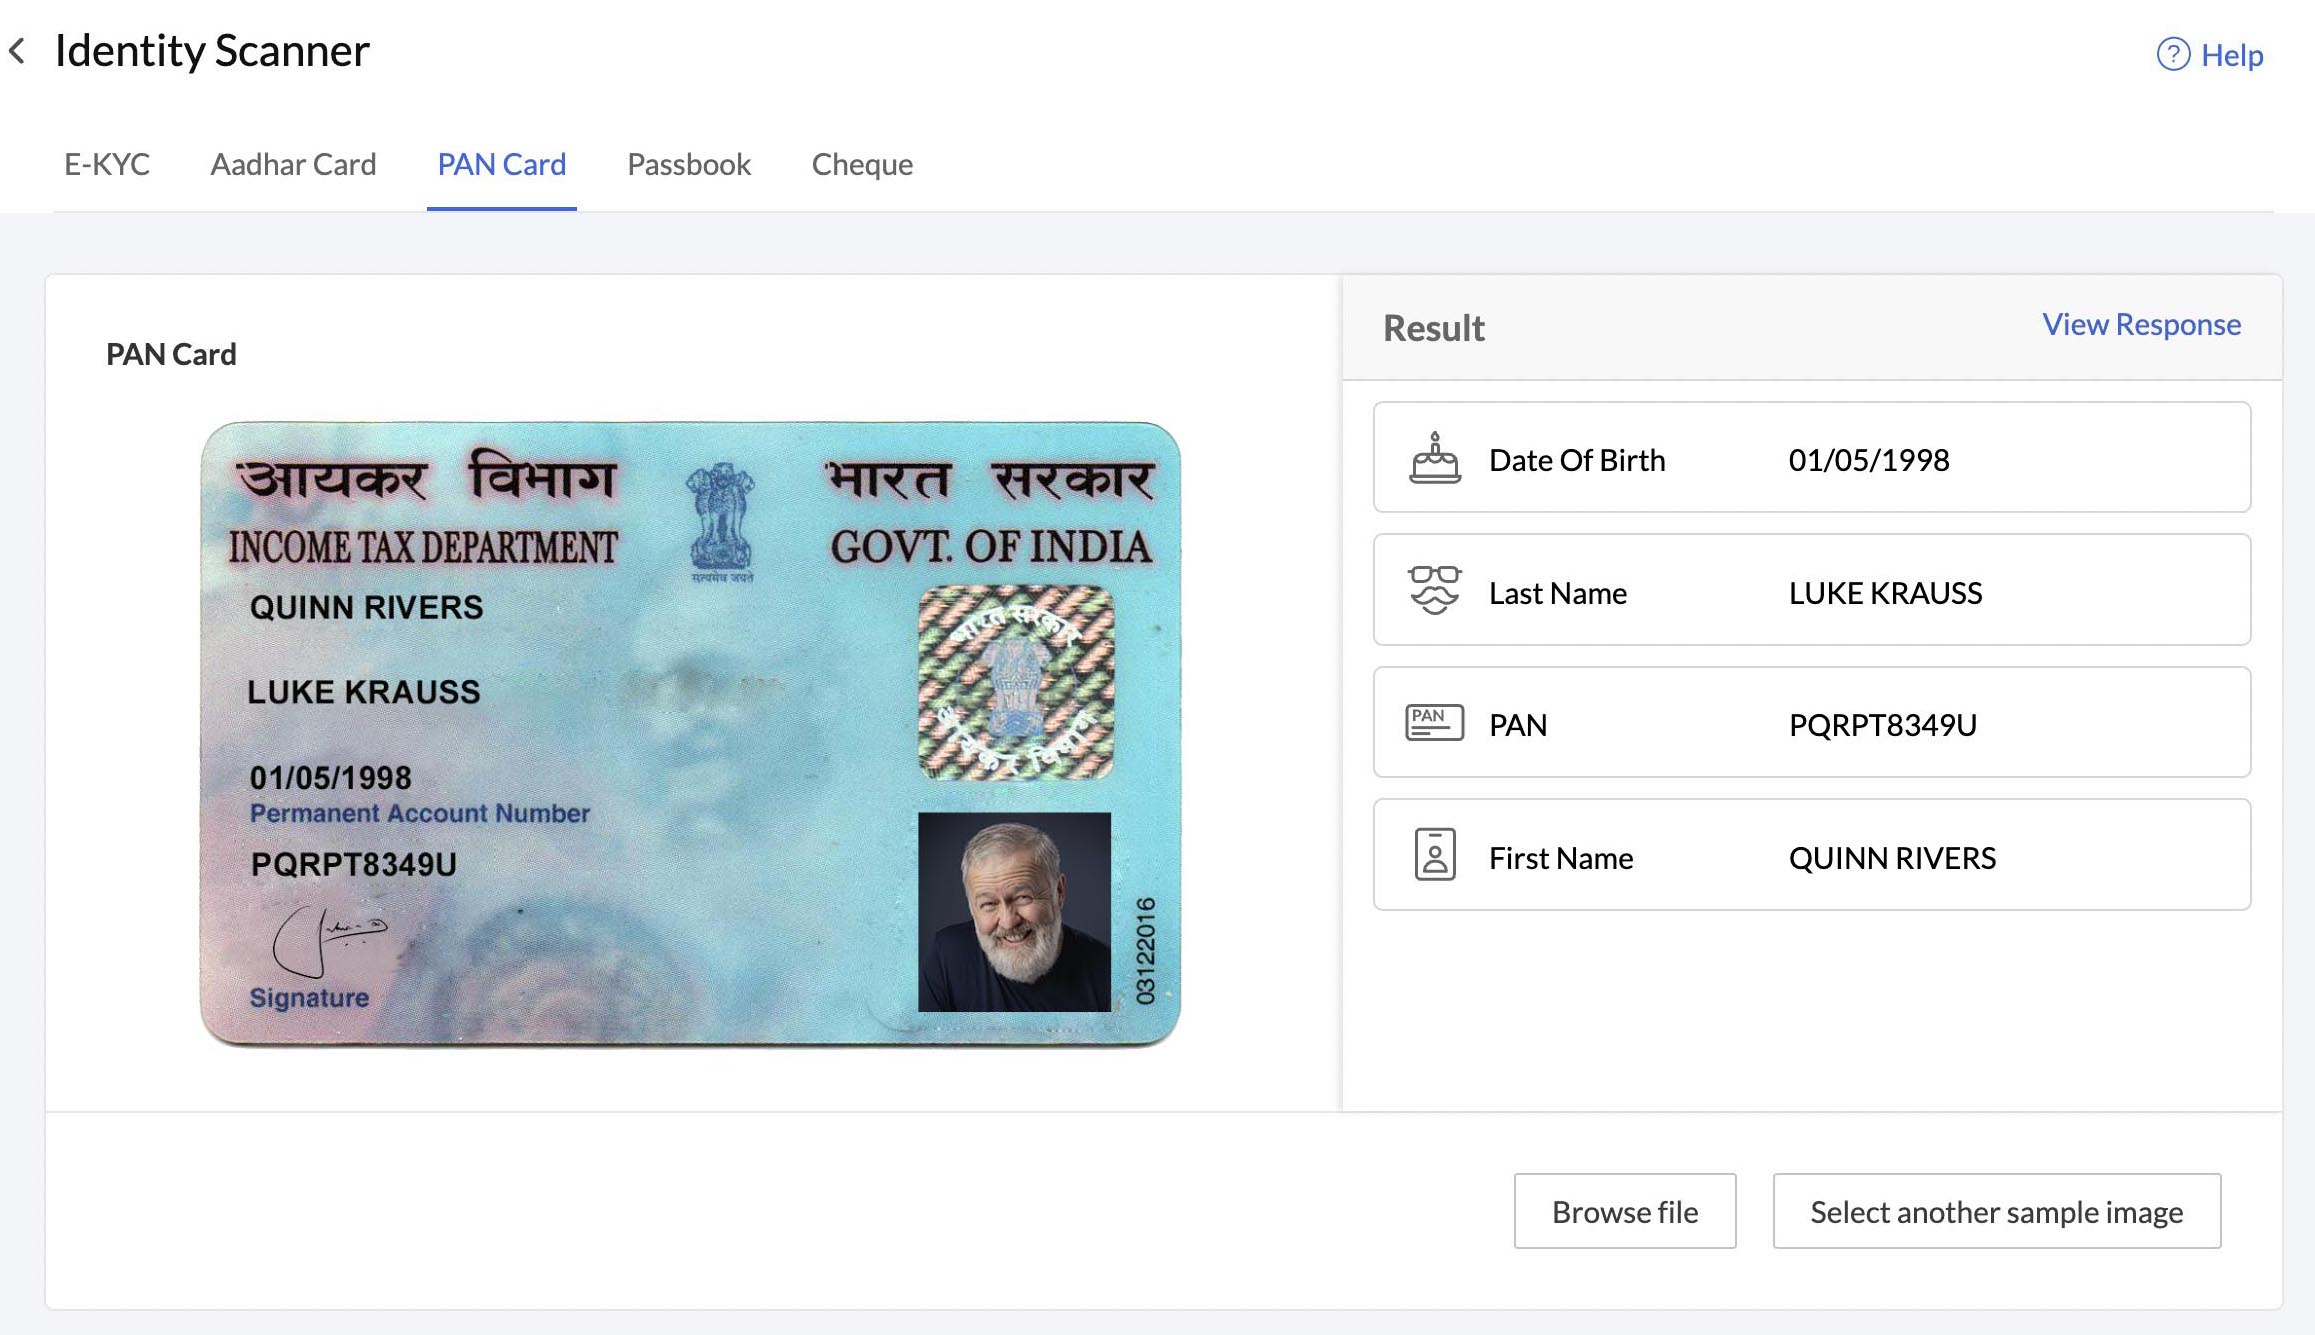Click the First Name profile icon
Viewport: 2315px width, 1335px height.
[x=1433, y=857]
